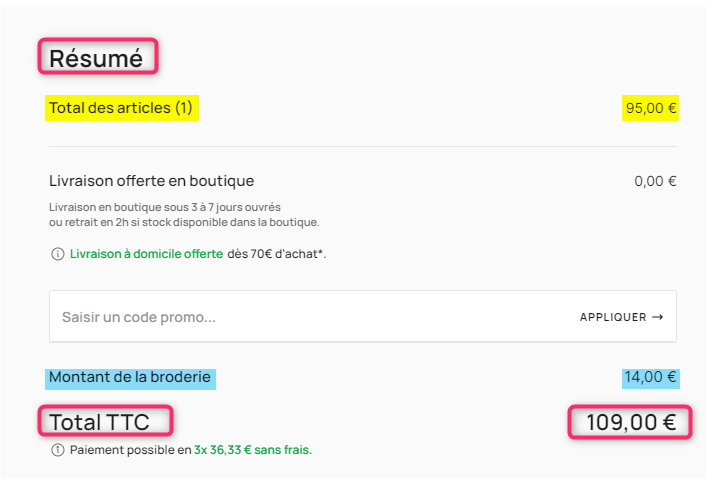707x479 pixels.
Task: Click the arrow icon next to APPLIQUER
Action: 657,317
